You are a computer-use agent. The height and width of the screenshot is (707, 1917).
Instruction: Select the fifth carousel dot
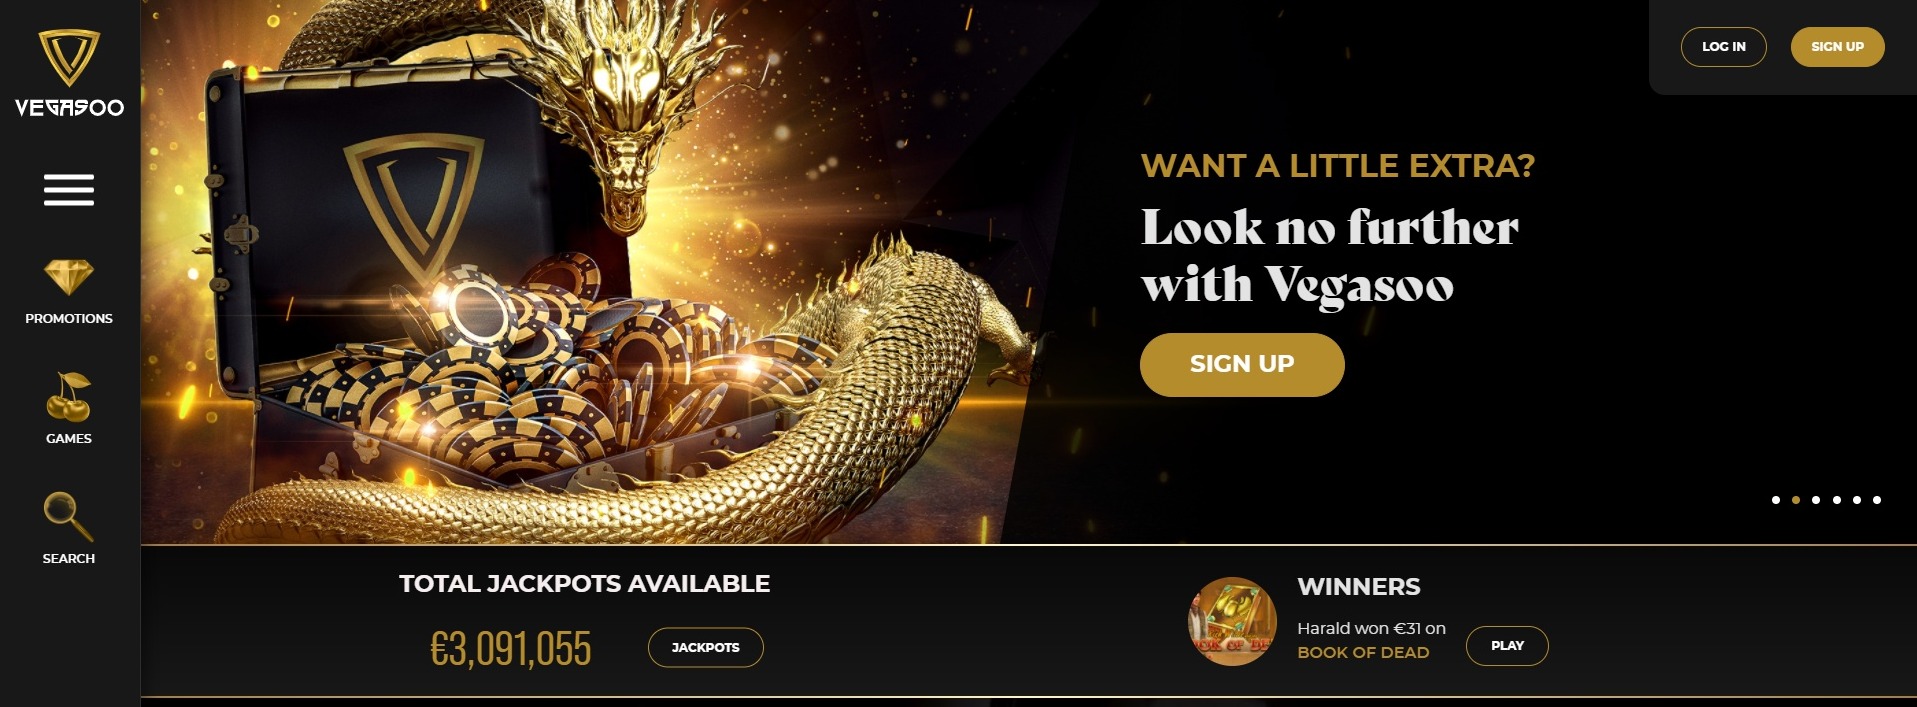[1857, 500]
